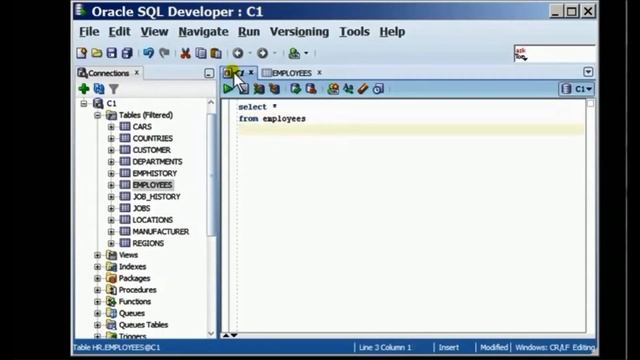Click the New file icon

81,53
